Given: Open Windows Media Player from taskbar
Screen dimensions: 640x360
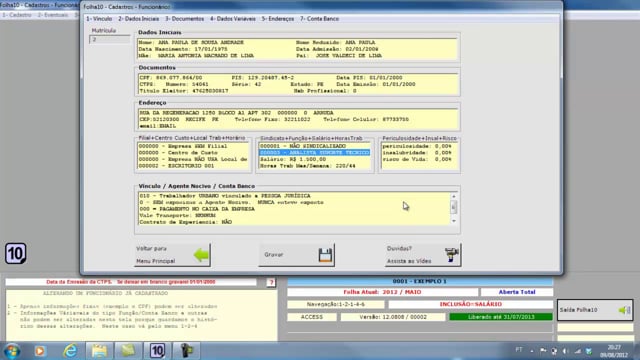Looking at the screenshot, I should [x=40, y=351].
